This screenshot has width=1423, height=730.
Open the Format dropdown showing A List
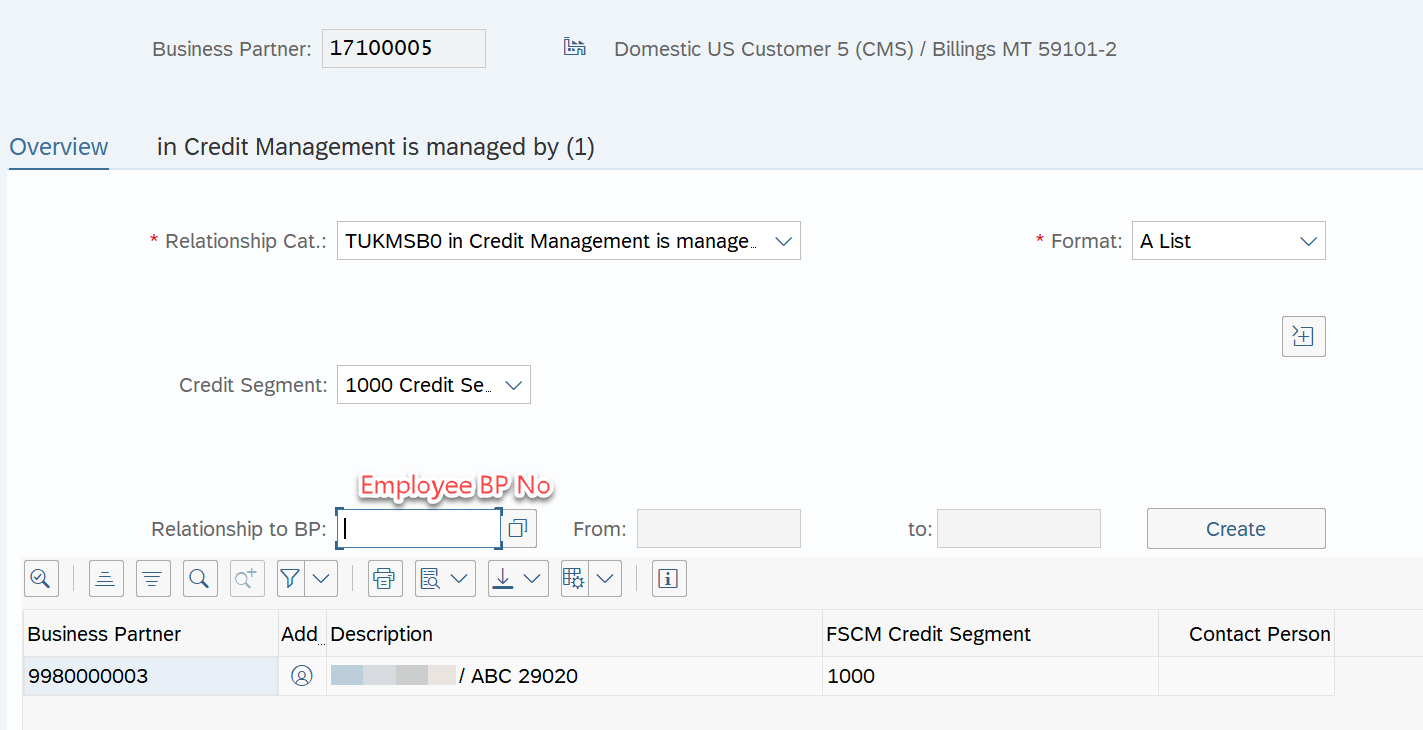[x=1307, y=241]
